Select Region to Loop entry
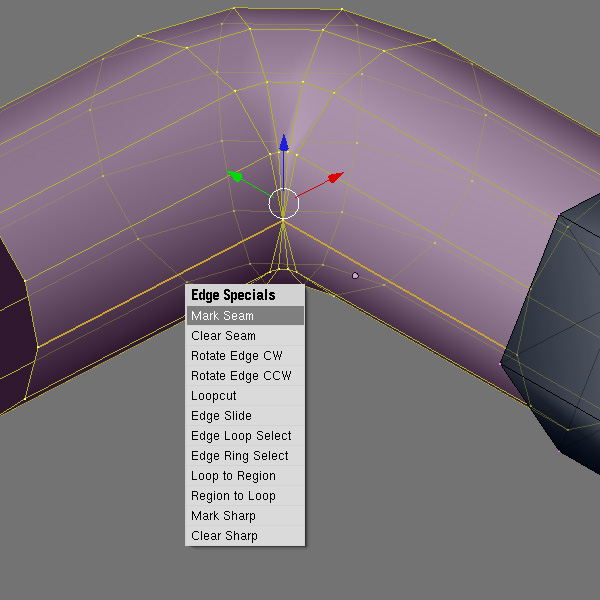This screenshot has height=600, width=600. pos(245,496)
